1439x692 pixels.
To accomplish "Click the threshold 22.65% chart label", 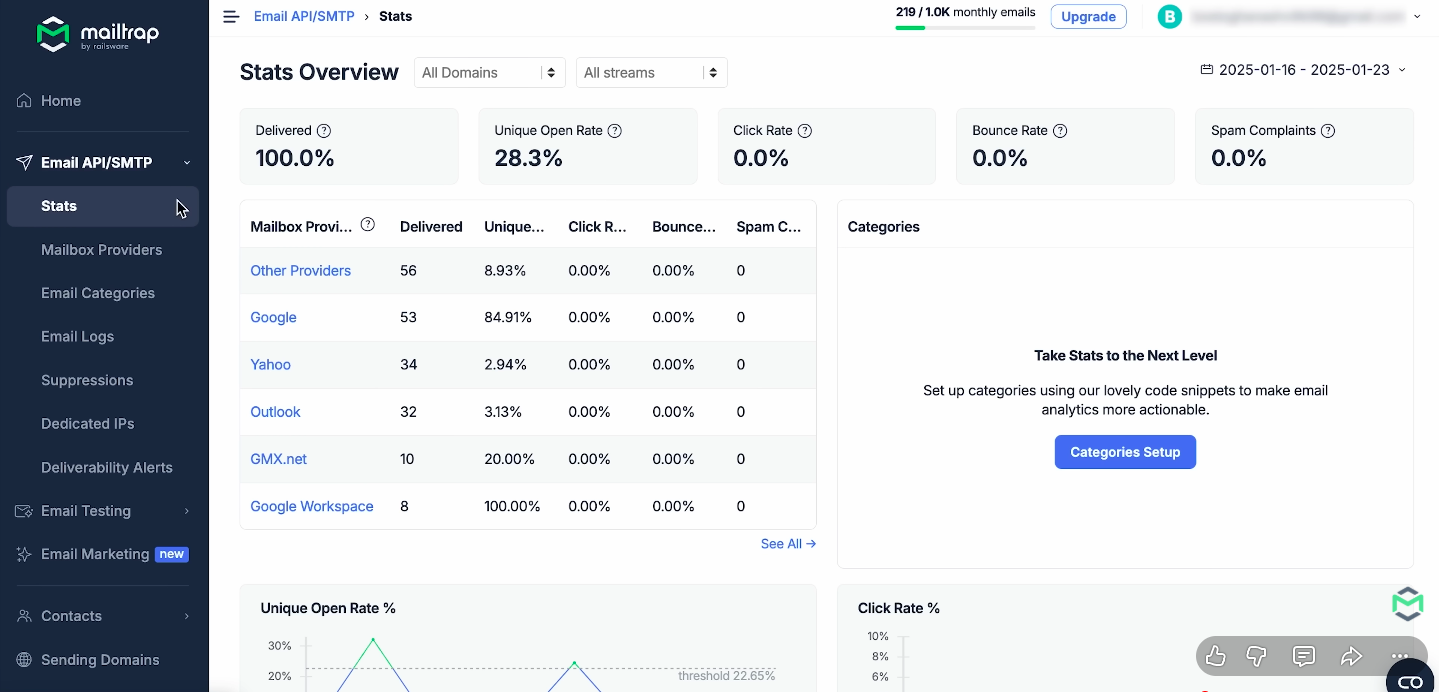I will 726,676.
